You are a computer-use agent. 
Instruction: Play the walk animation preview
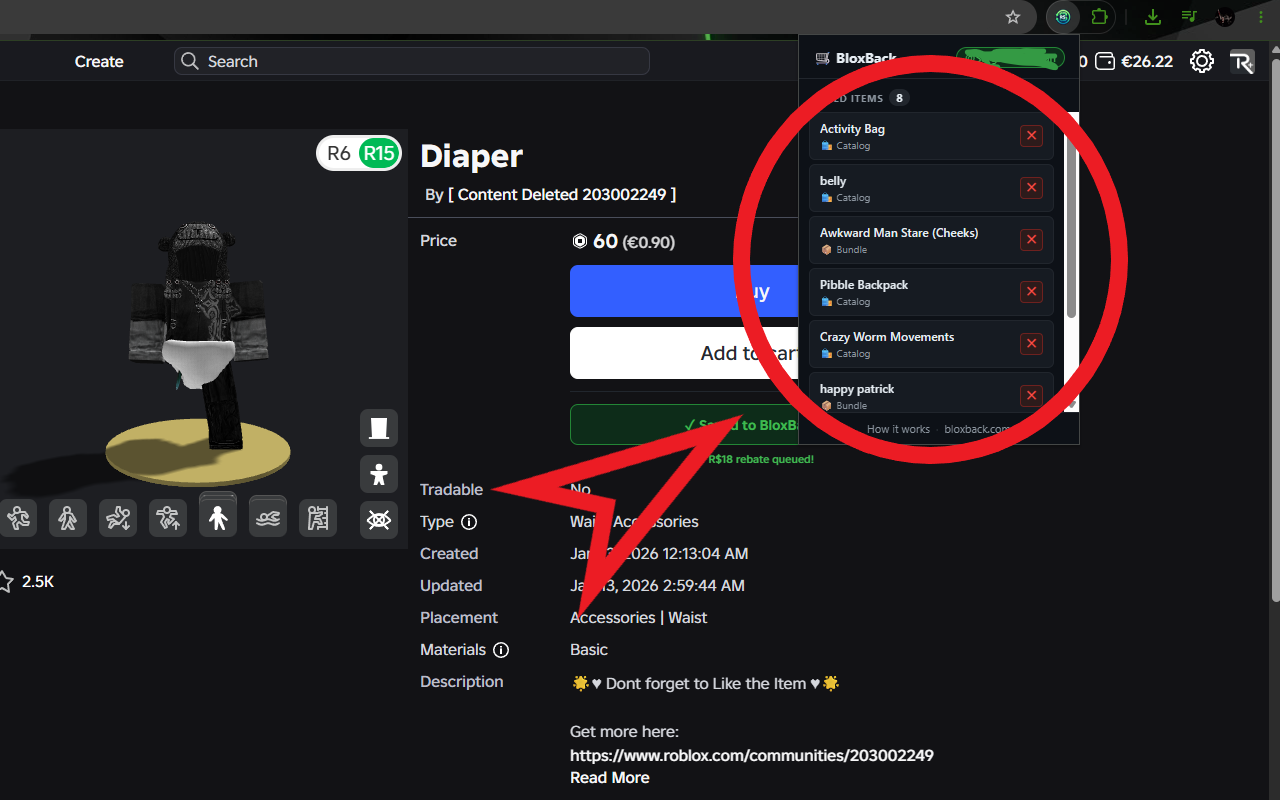click(68, 518)
